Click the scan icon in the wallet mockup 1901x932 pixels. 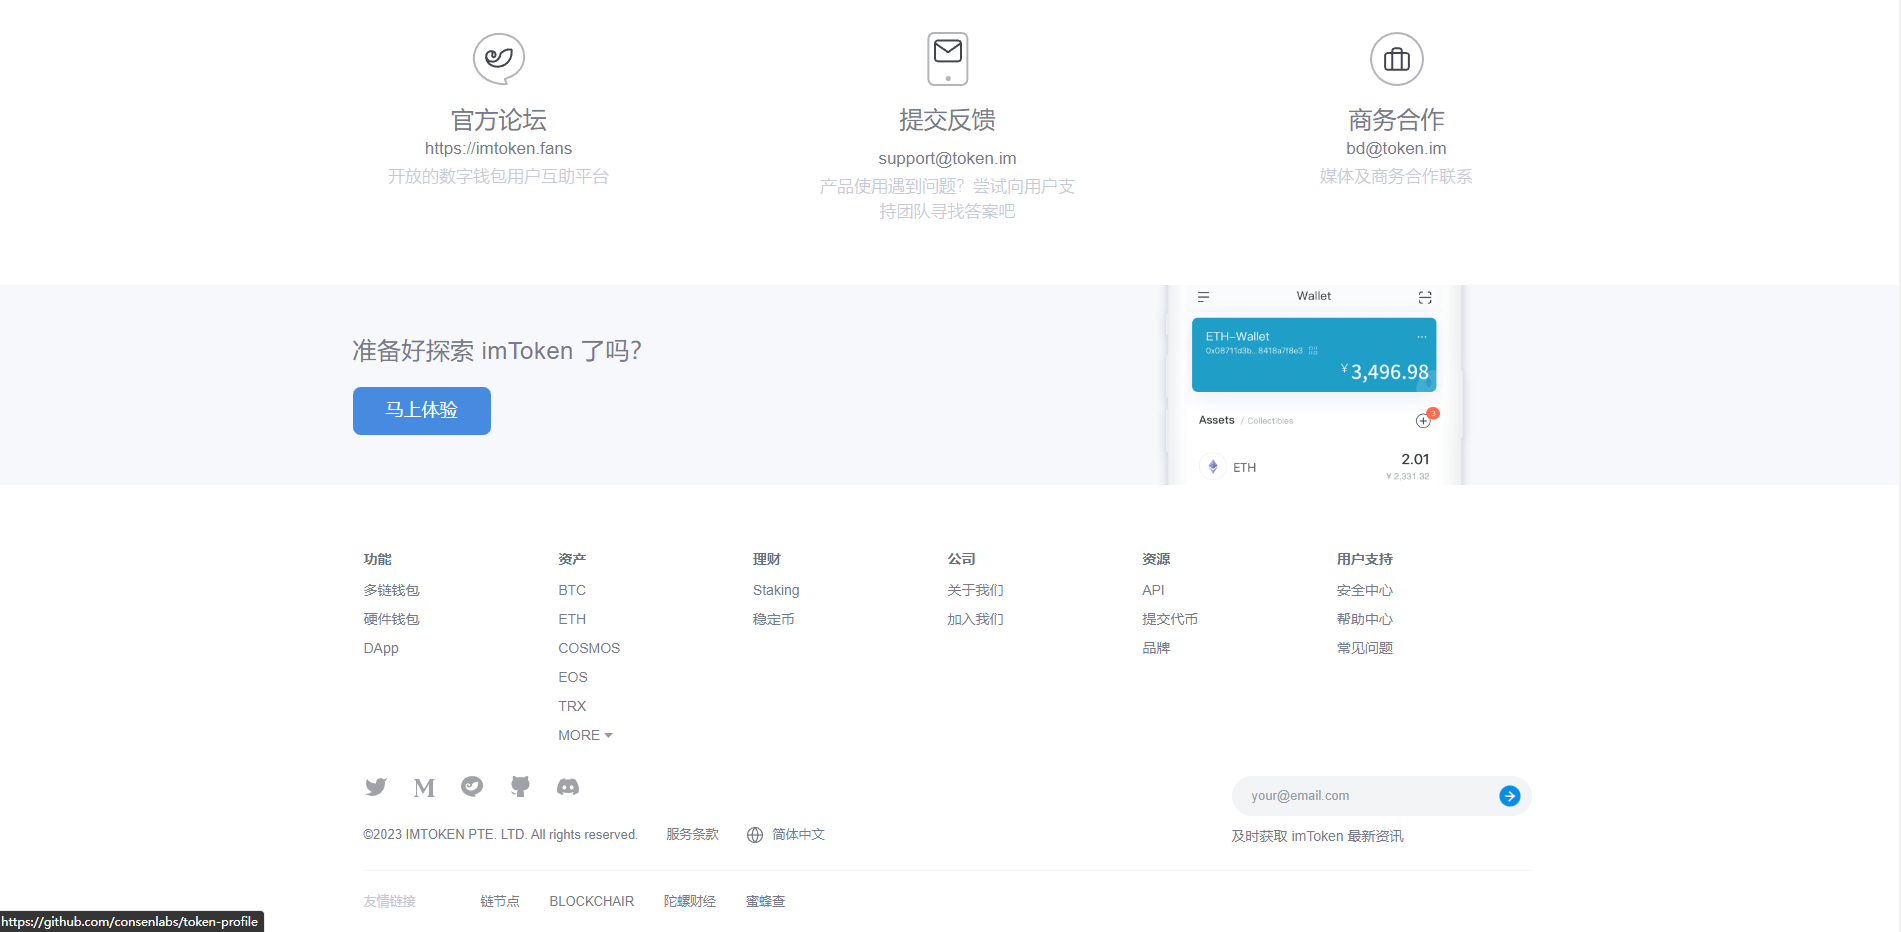click(1425, 297)
